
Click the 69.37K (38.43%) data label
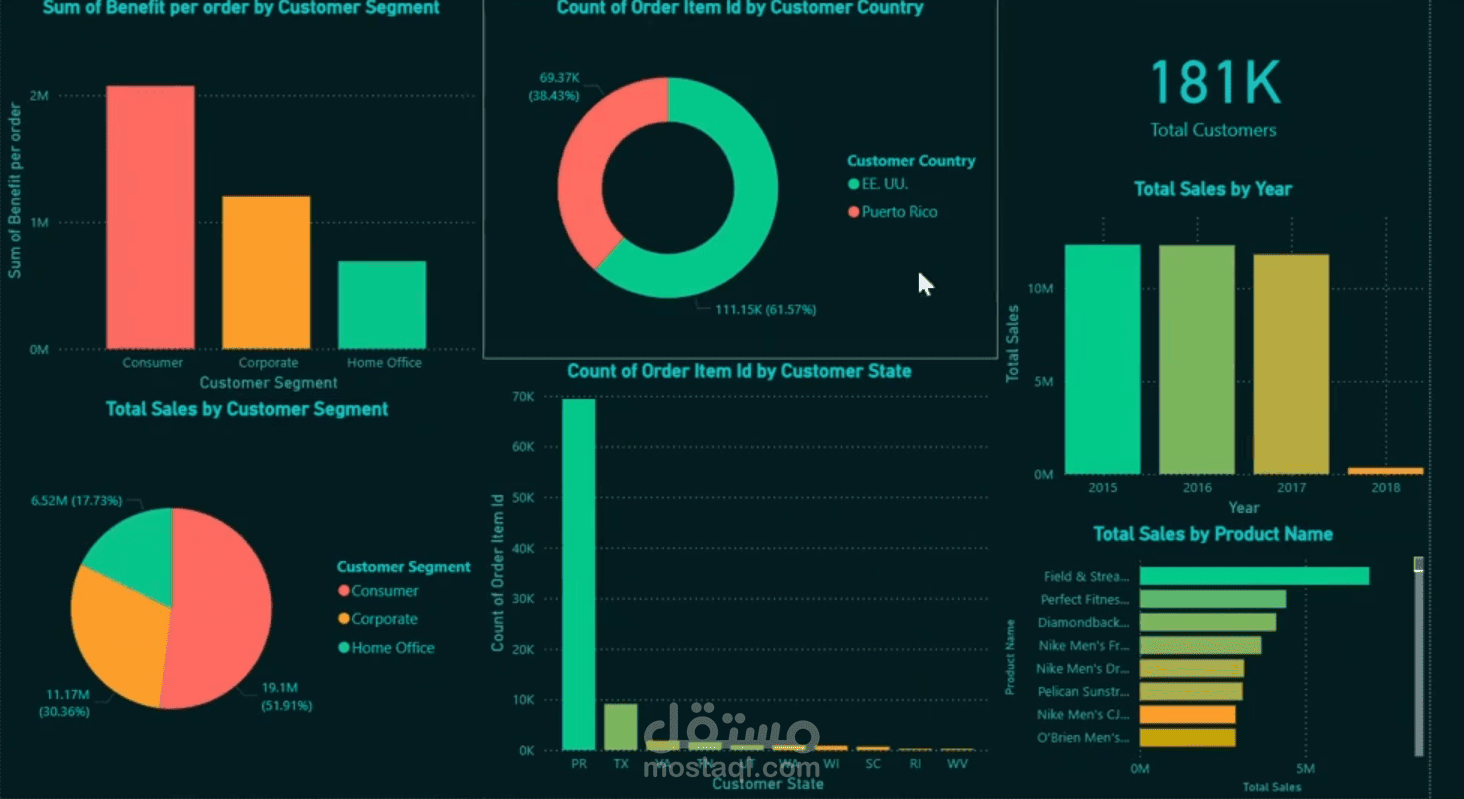554,86
